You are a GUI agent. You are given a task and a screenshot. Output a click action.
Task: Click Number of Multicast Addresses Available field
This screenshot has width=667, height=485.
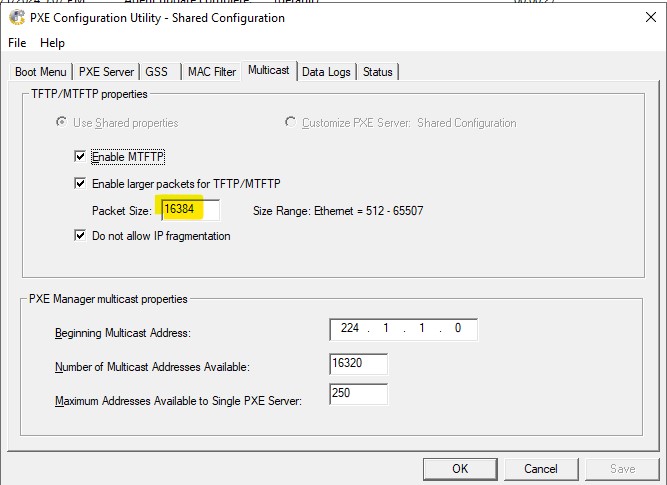click(358, 364)
